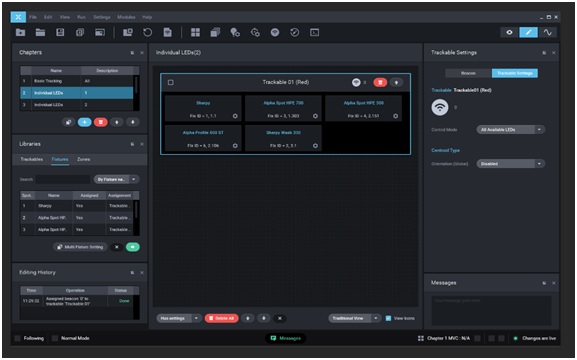Move chapter up with arrow button
This screenshot has height=360, width=577.
pyautogui.click(x=117, y=122)
